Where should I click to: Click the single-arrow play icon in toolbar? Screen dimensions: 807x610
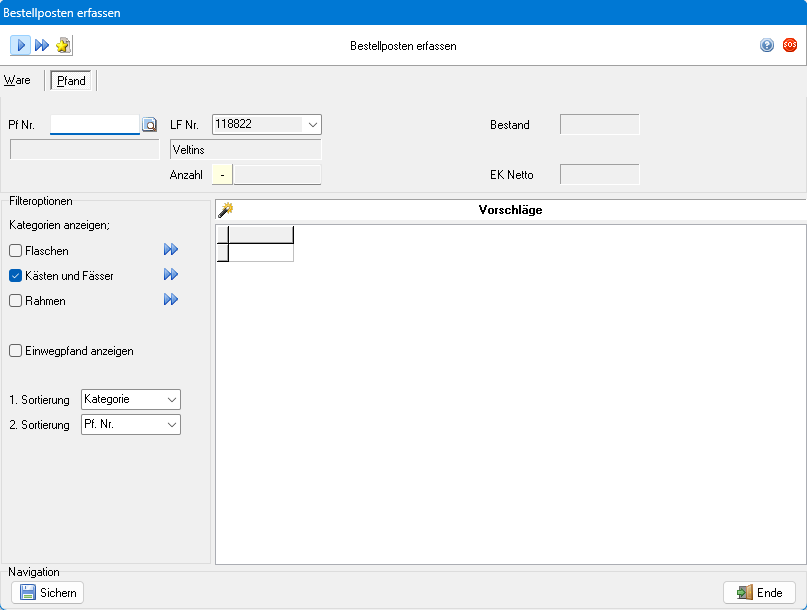point(21,45)
